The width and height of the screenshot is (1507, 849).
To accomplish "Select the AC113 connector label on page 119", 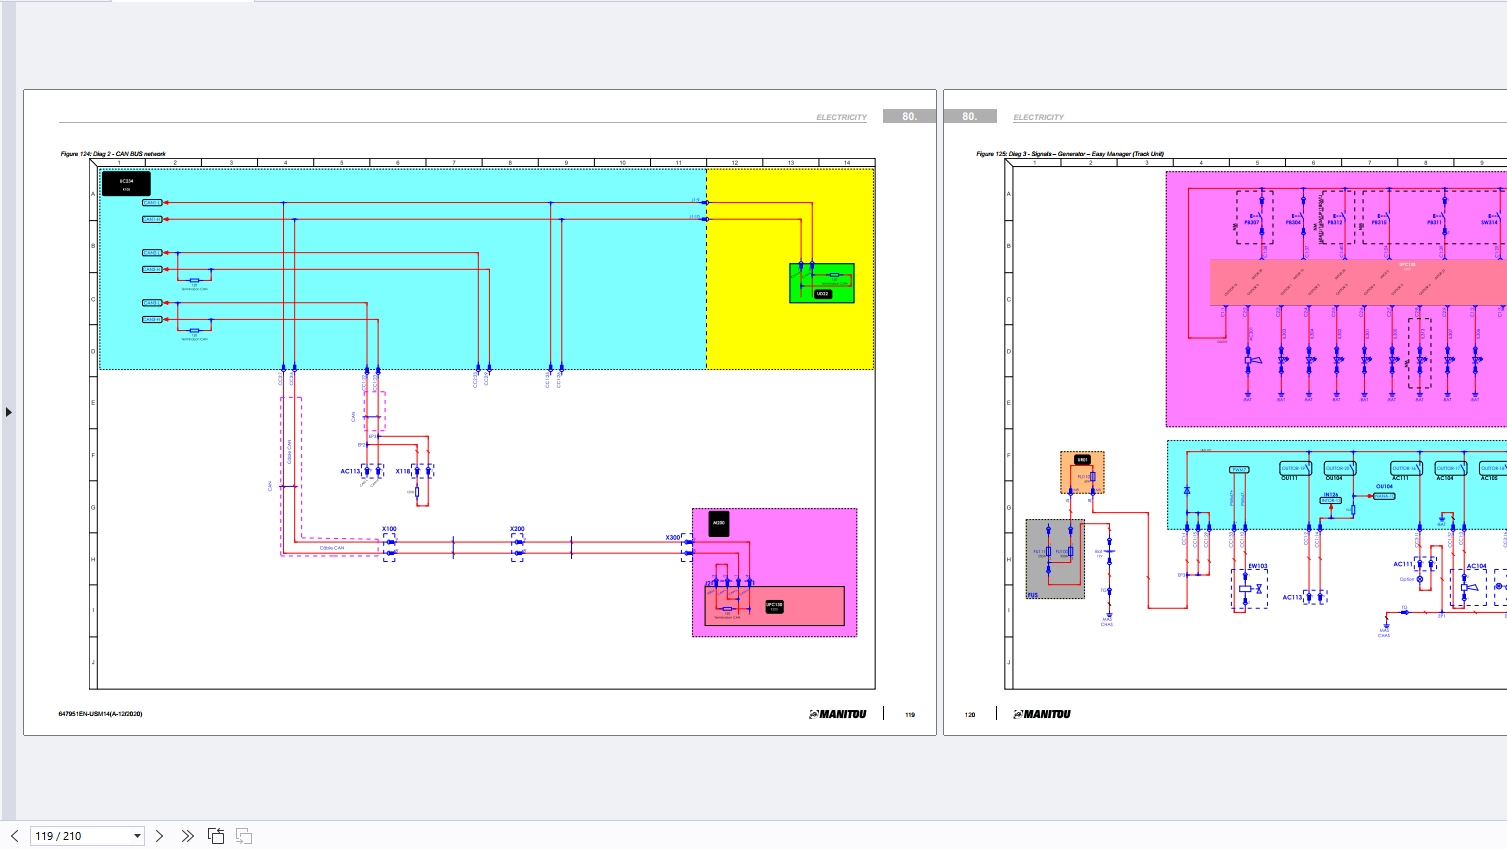I will 350,471.
